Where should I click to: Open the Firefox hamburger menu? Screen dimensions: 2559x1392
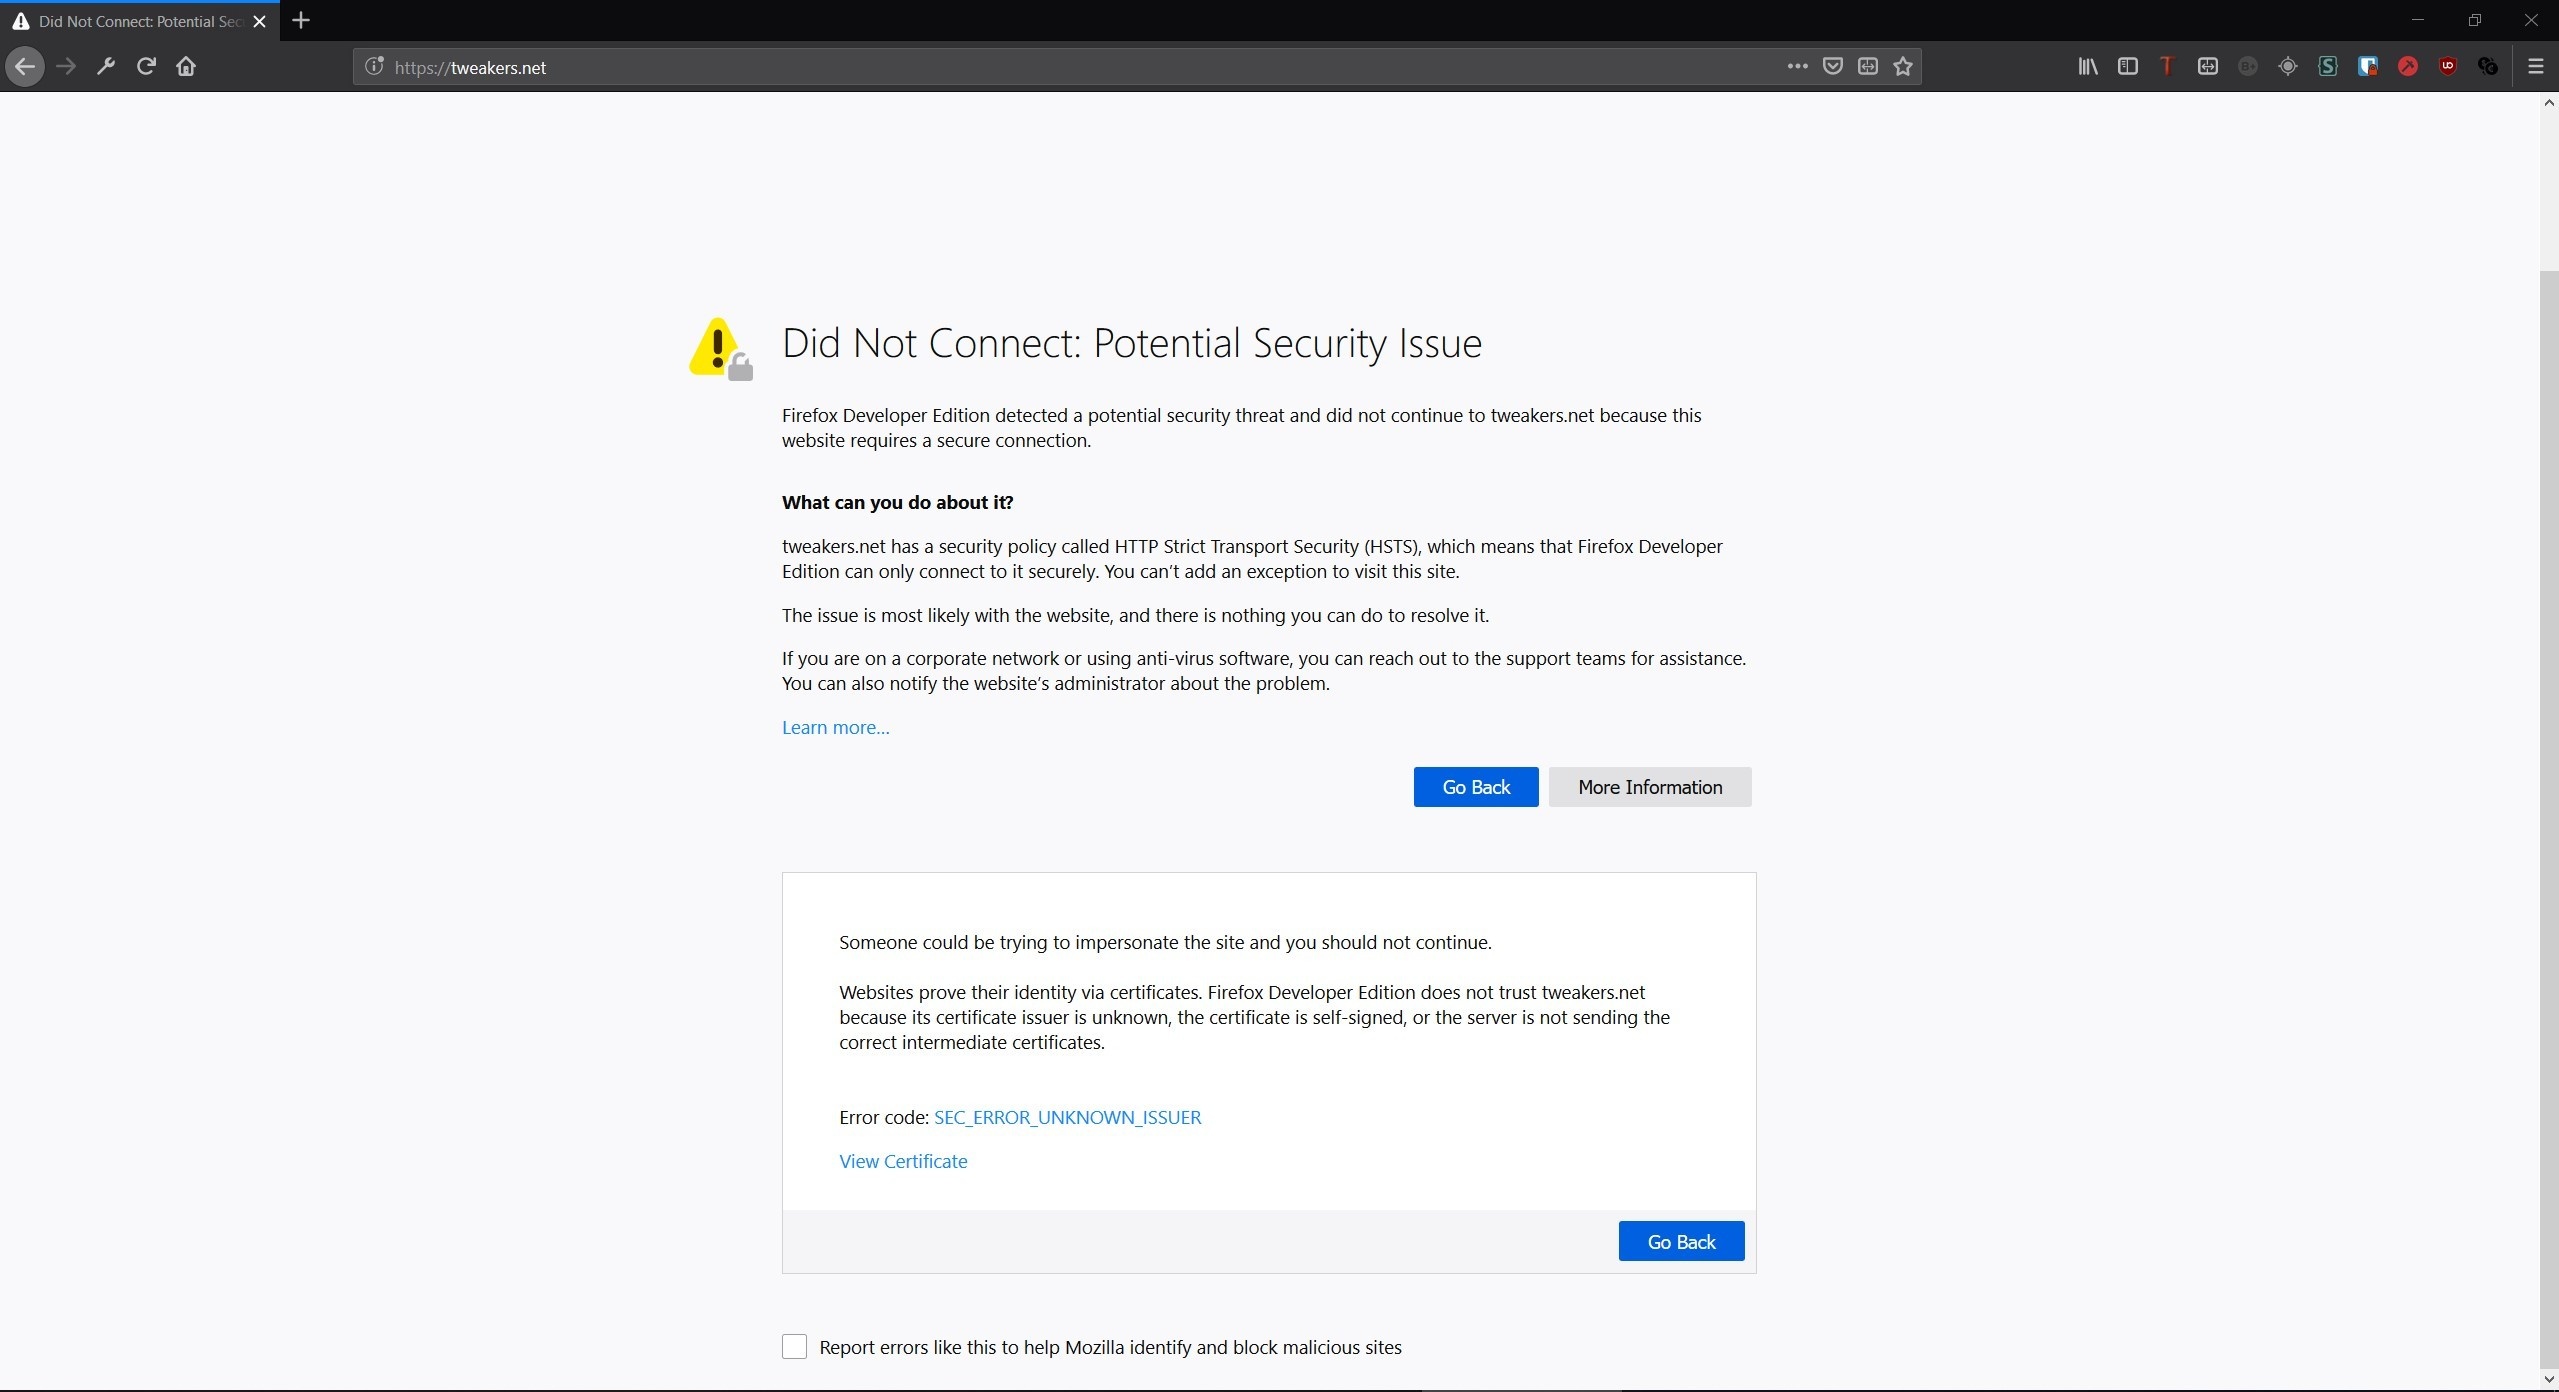2535,67
